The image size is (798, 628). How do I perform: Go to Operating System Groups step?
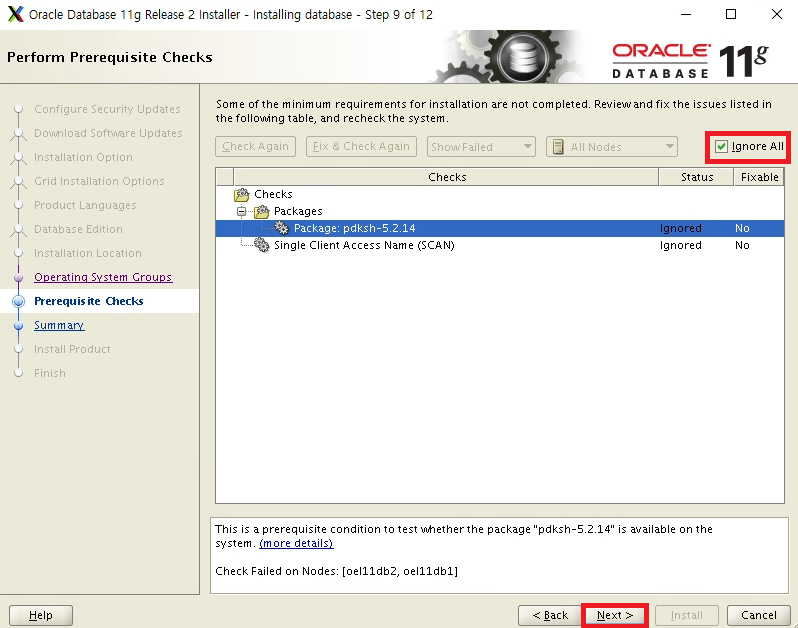tap(103, 277)
